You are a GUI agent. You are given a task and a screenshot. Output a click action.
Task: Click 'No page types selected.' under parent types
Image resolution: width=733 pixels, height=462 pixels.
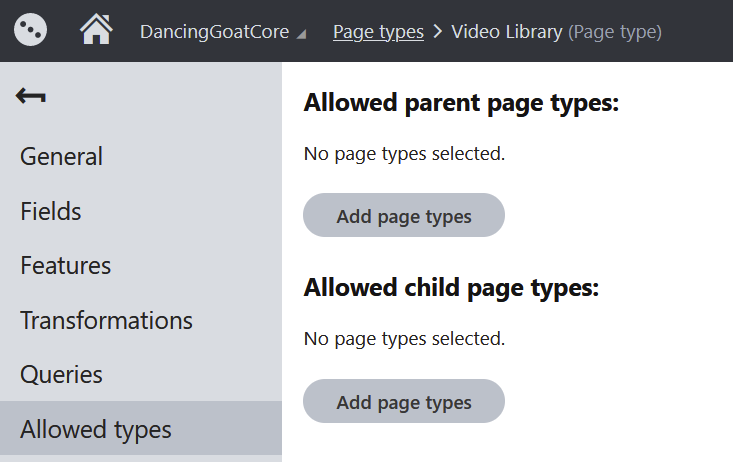[x=404, y=154]
